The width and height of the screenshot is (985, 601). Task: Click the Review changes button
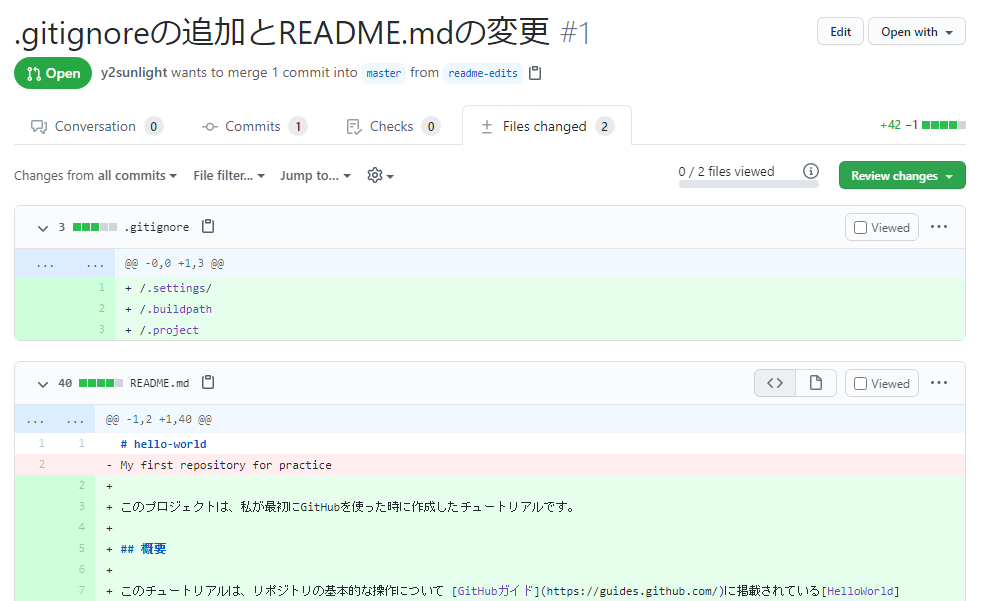[901, 176]
